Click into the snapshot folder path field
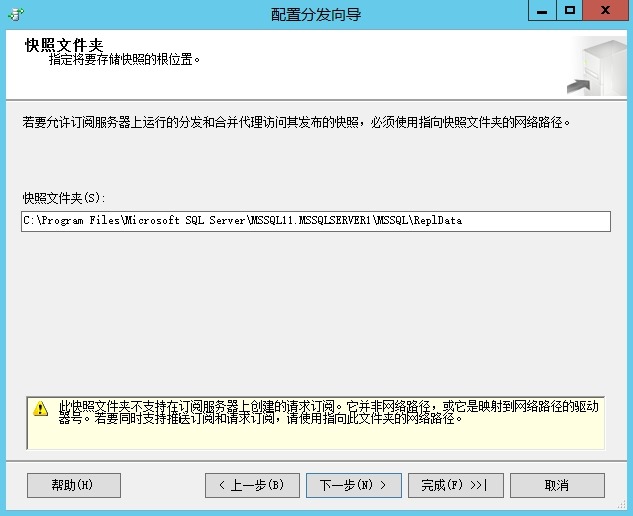The height and width of the screenshot is (516, 633). [316, 221]
